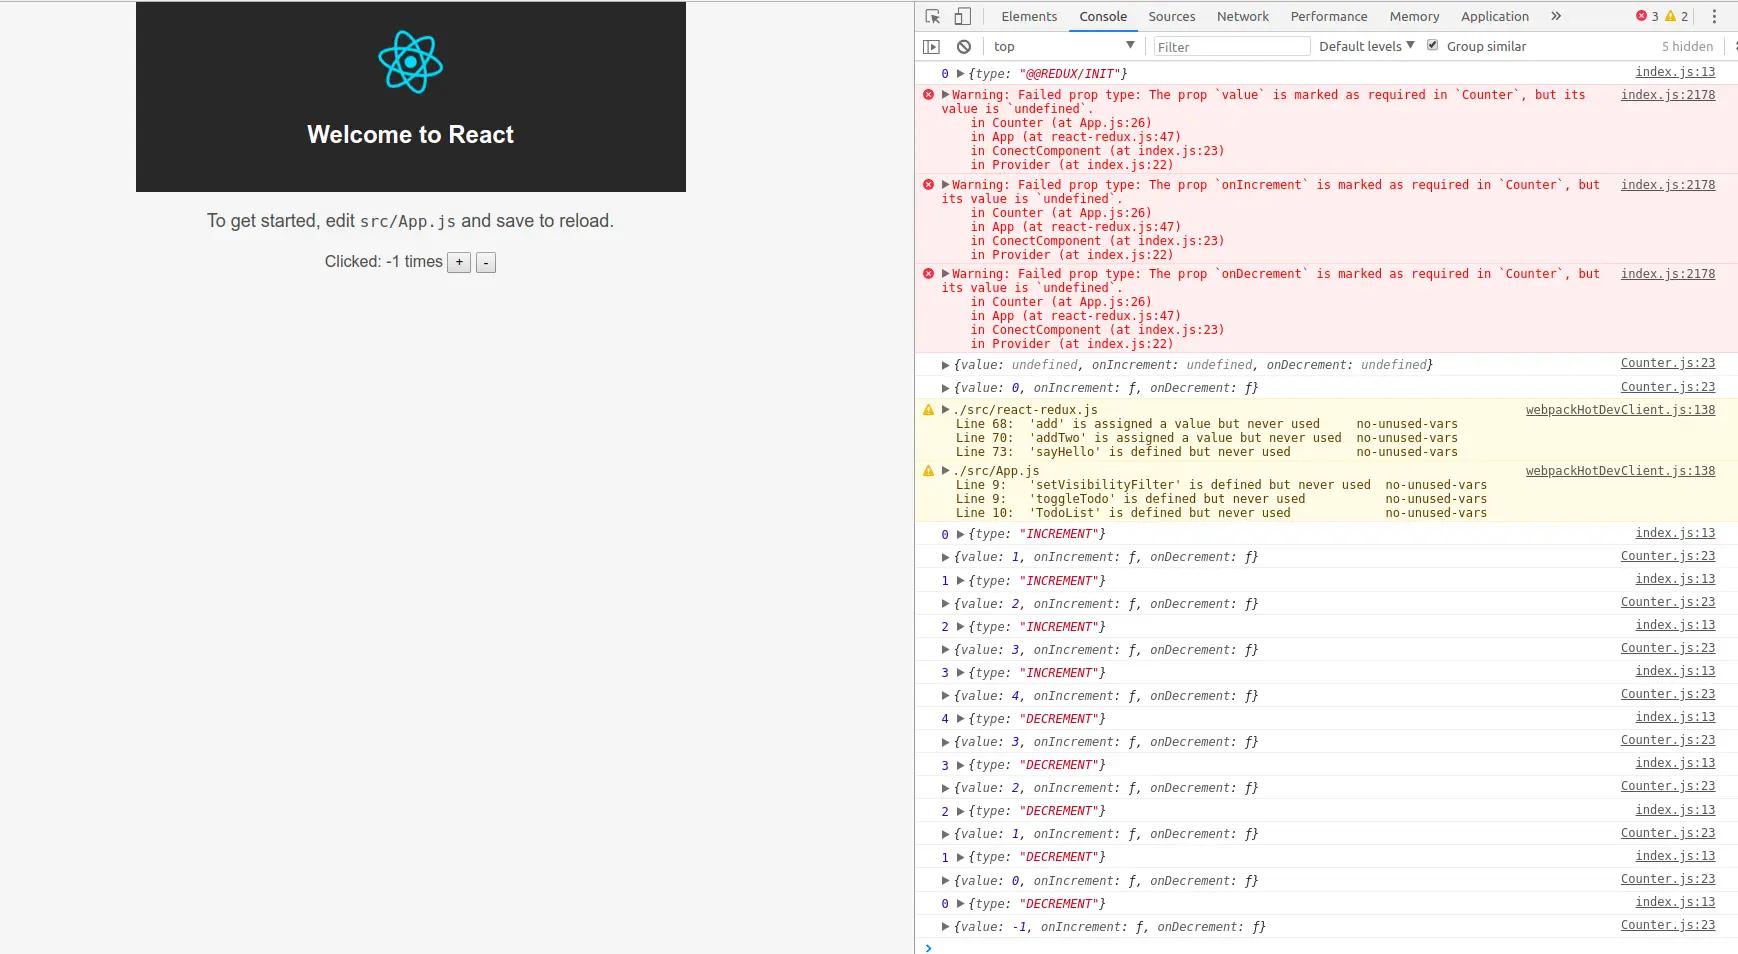The height and width of the screenshot is (954, 1738).
Task: Open the top JavaScript context dropdown
Action: pyautogui.click(x=1063, y=46)
